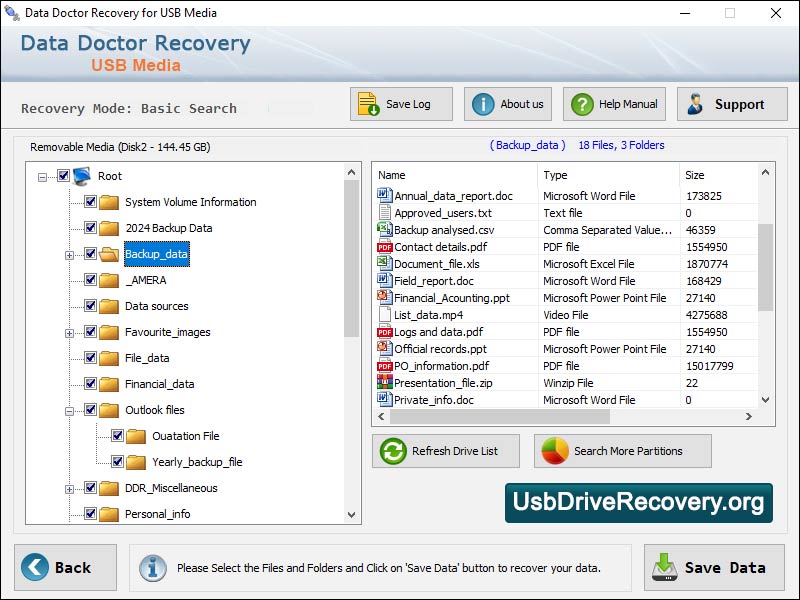Click the Support person icon

point(696,104)
